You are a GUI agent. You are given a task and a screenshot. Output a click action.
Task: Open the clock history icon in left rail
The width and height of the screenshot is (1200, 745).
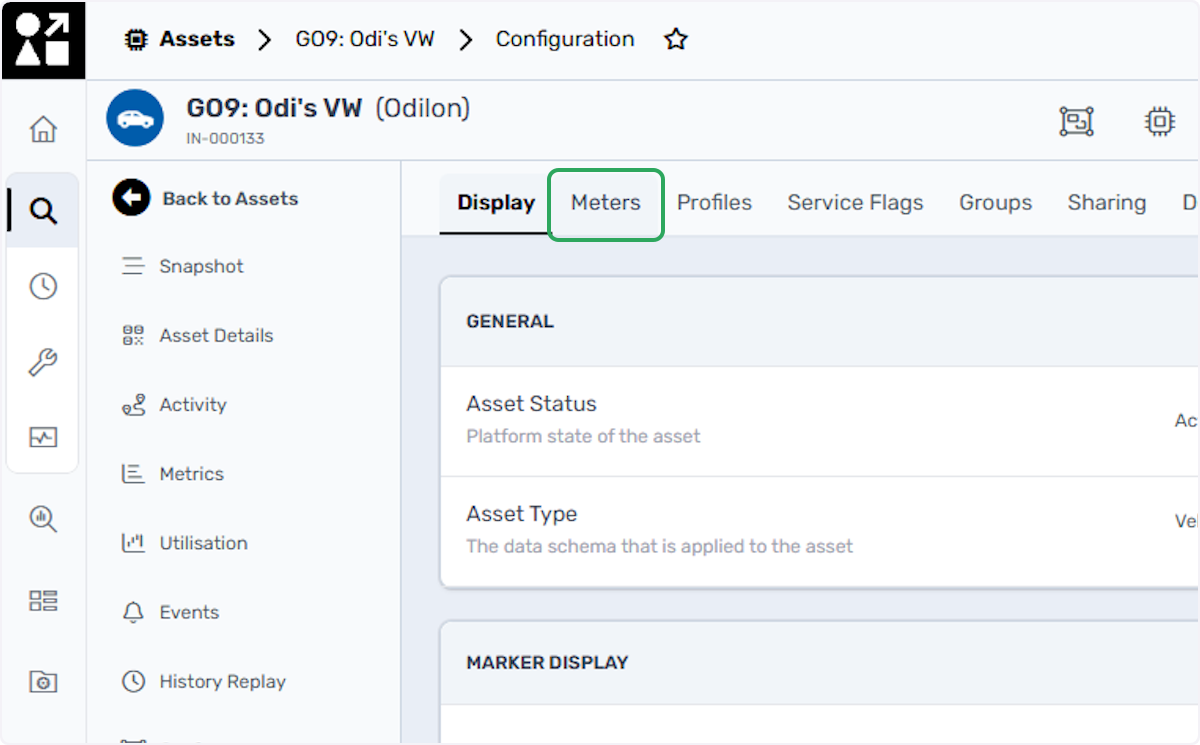43,286
